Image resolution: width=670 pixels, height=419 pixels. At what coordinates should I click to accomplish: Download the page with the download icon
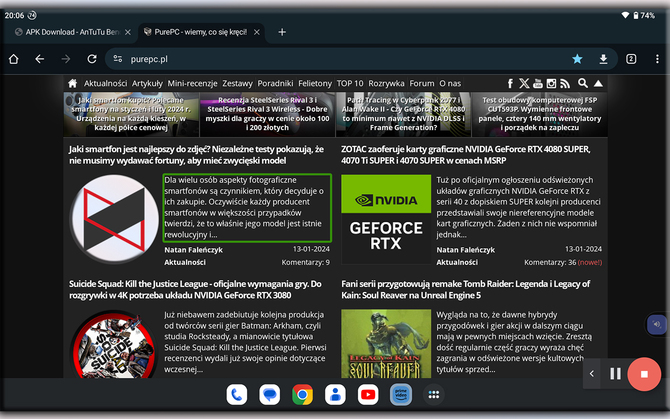point(603,59)
